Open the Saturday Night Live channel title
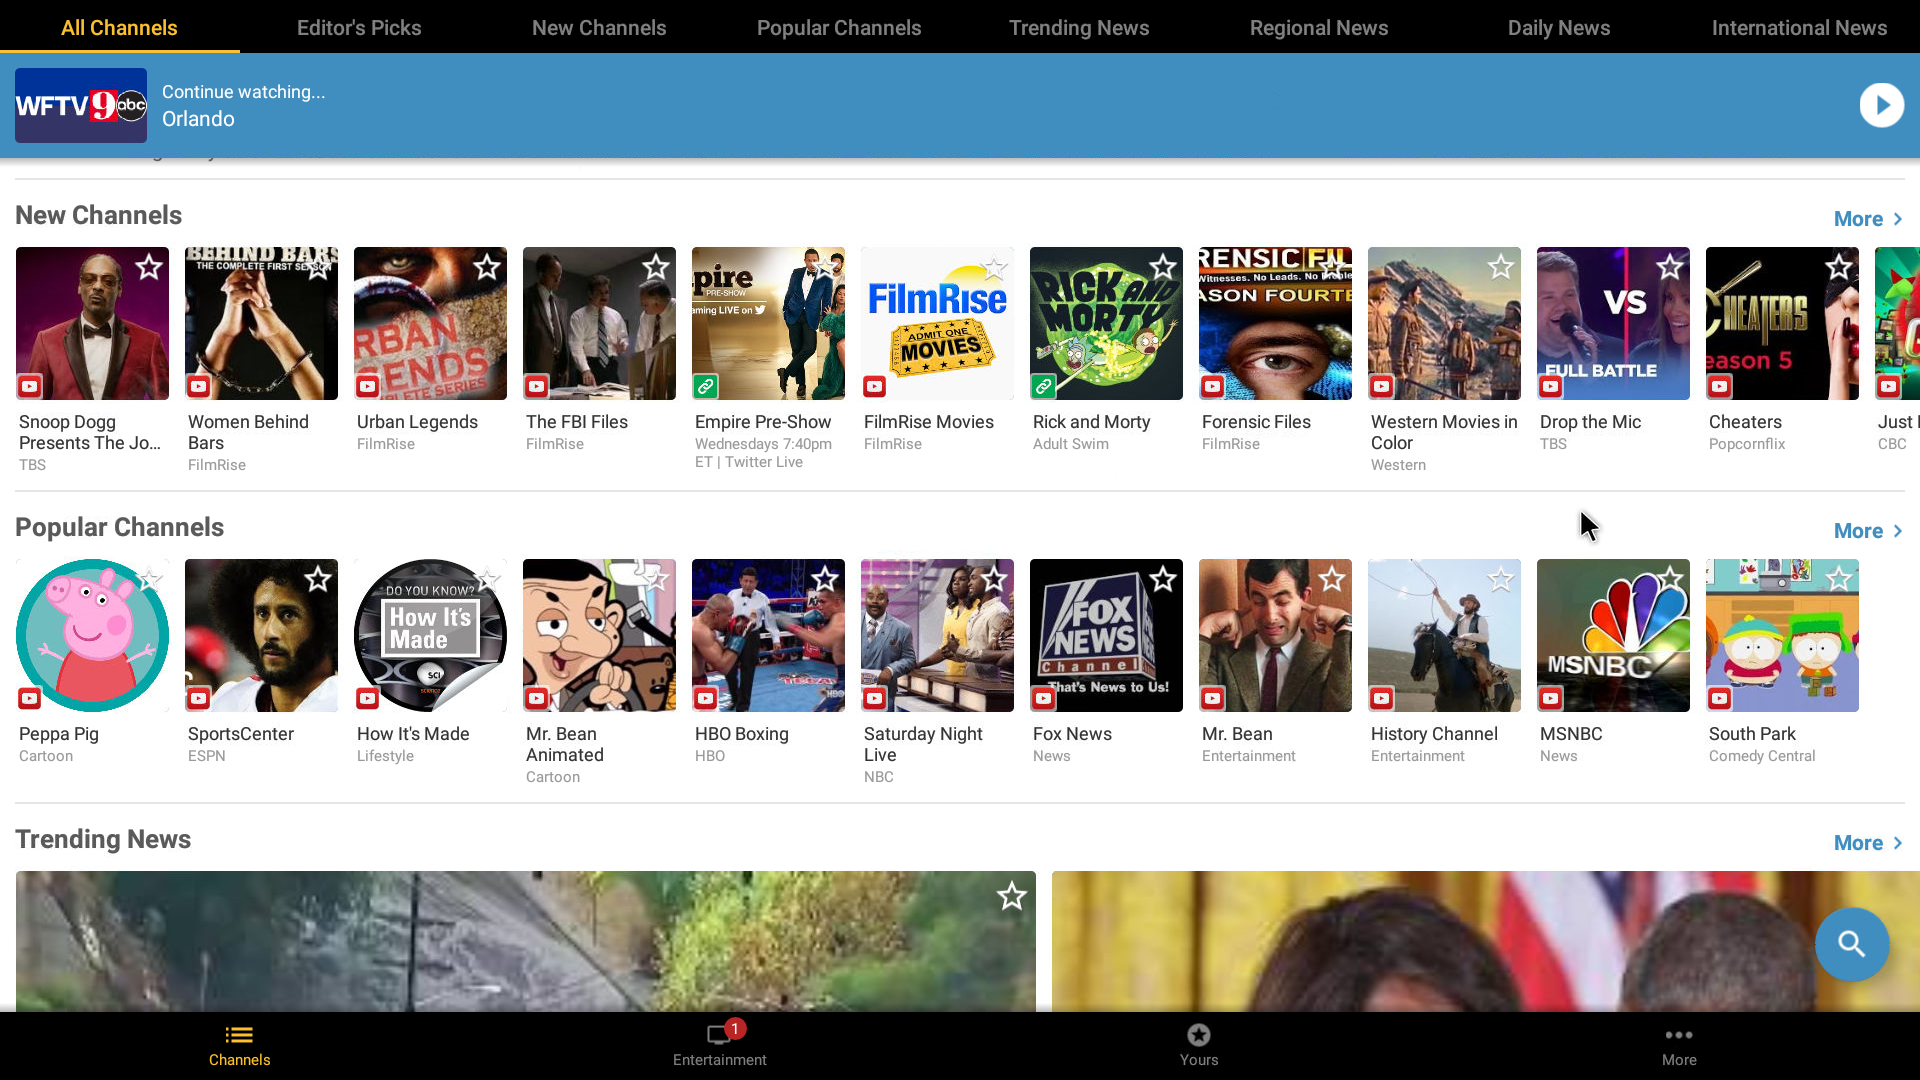 tap(923, 744)
